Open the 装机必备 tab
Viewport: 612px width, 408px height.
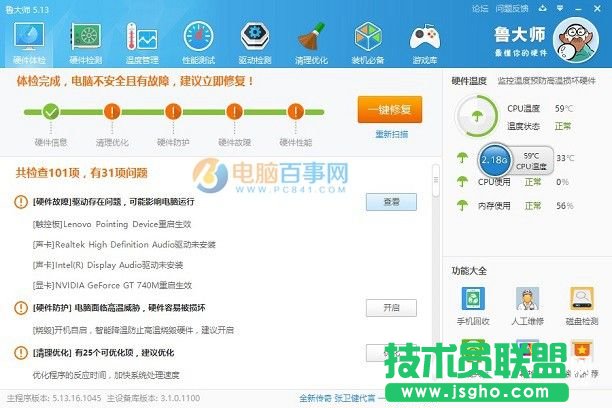click(x=368, y=43)
